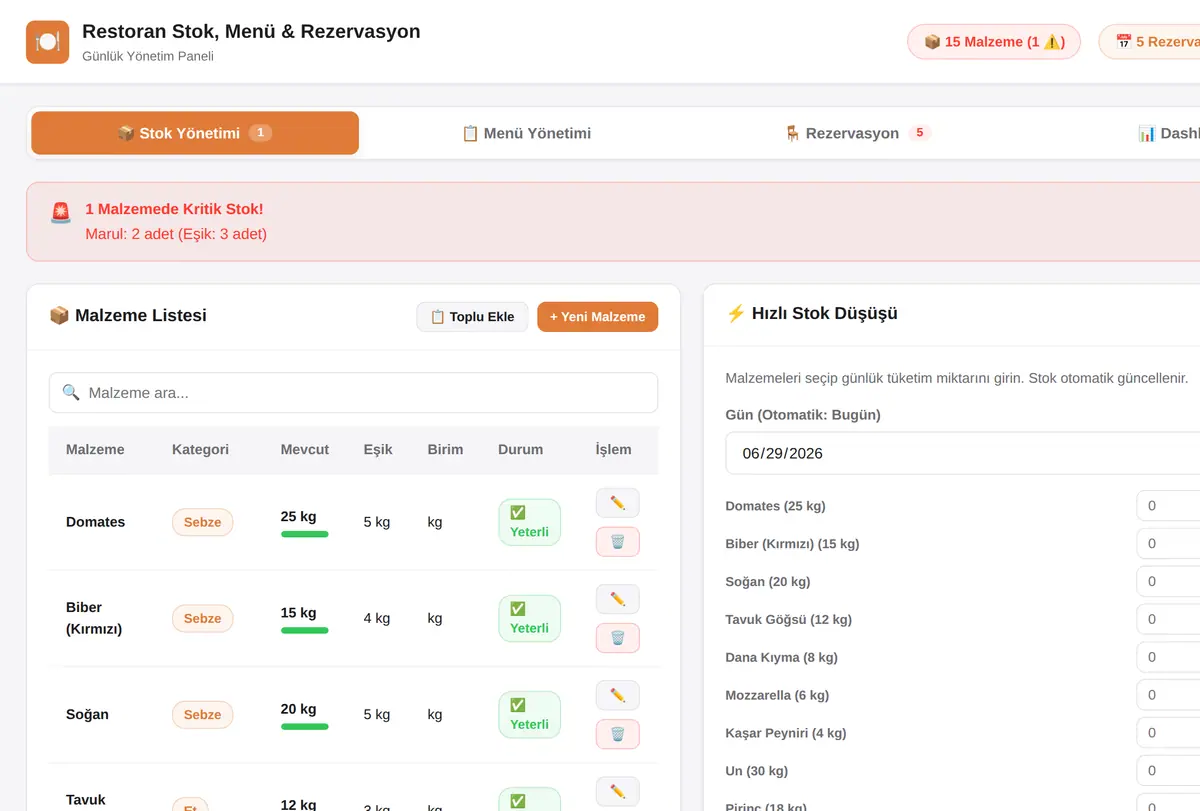Click the restaurant plate logo icon
Screen dimensions: 1200x811
pyautogui.click(x=48, y=42)
